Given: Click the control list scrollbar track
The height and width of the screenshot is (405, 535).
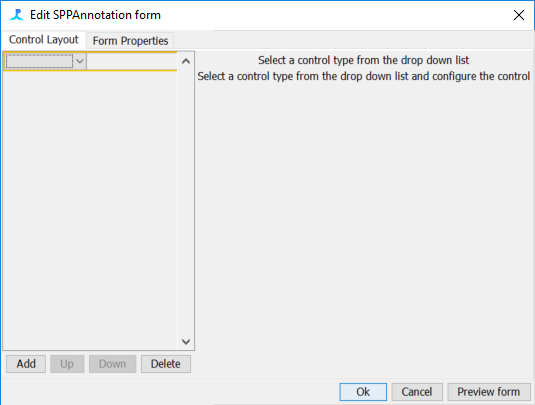Looking at the screenshot, I should [x=186, y=201].
